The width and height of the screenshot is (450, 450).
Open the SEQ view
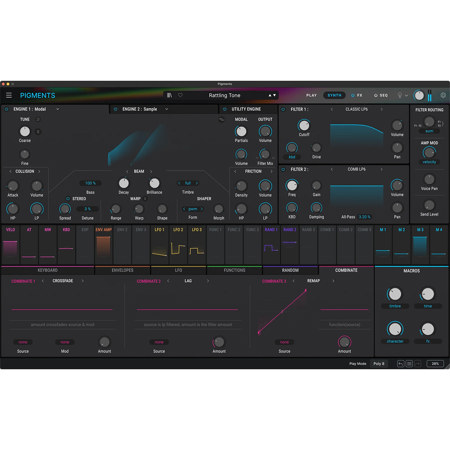[x=384, y=95]
